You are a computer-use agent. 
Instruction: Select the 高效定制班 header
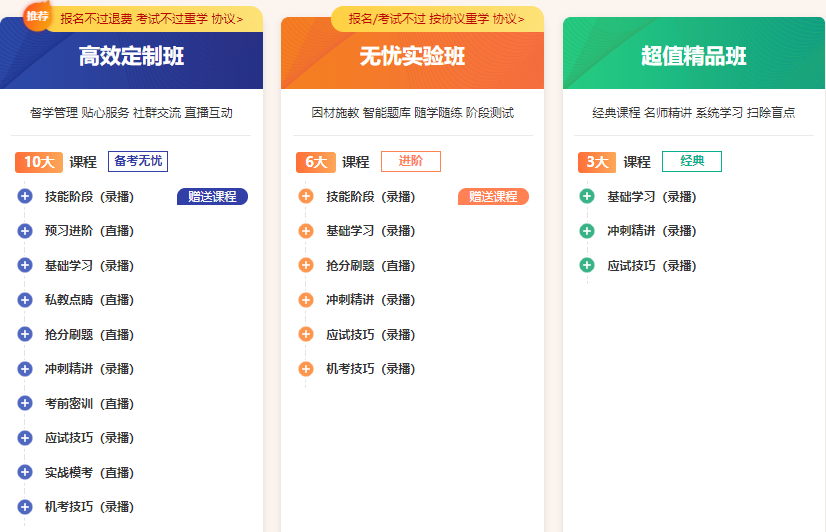(x=131, y=57)
